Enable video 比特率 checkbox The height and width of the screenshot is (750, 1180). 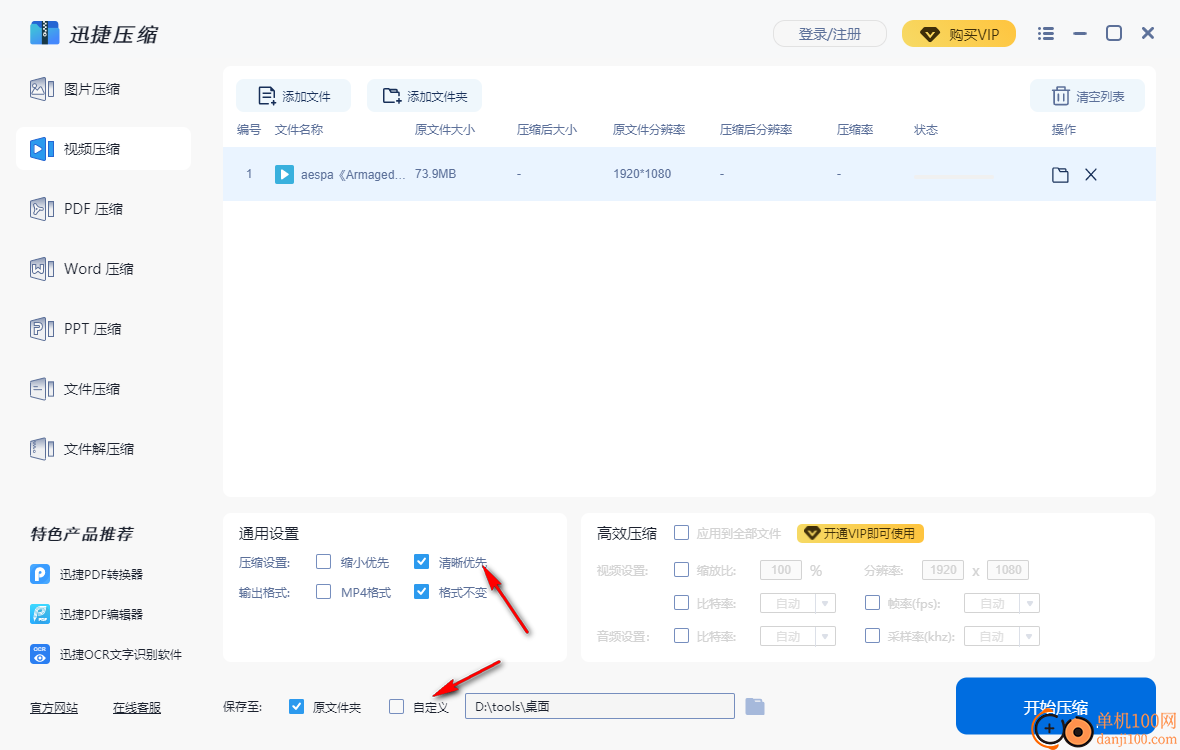pyautogui.click(x=681, y=603)
